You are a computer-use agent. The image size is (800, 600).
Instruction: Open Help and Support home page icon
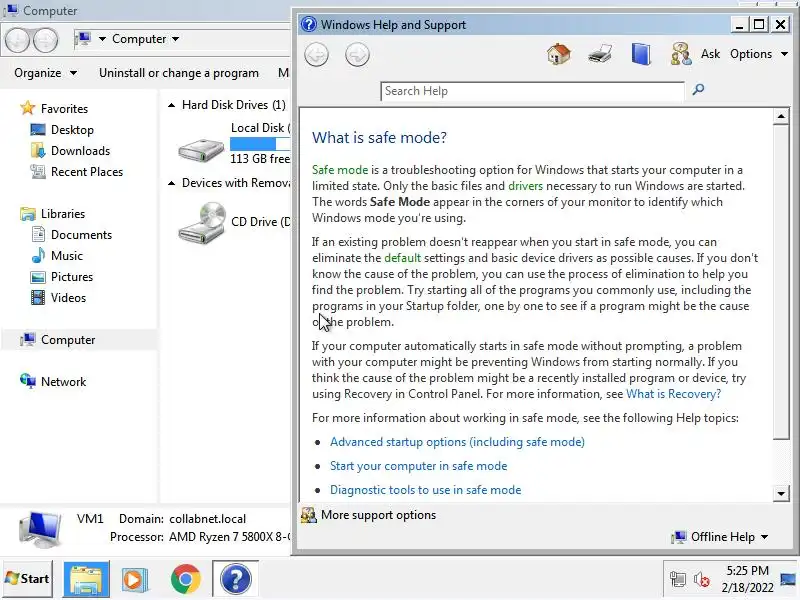(x=559, y=54)
